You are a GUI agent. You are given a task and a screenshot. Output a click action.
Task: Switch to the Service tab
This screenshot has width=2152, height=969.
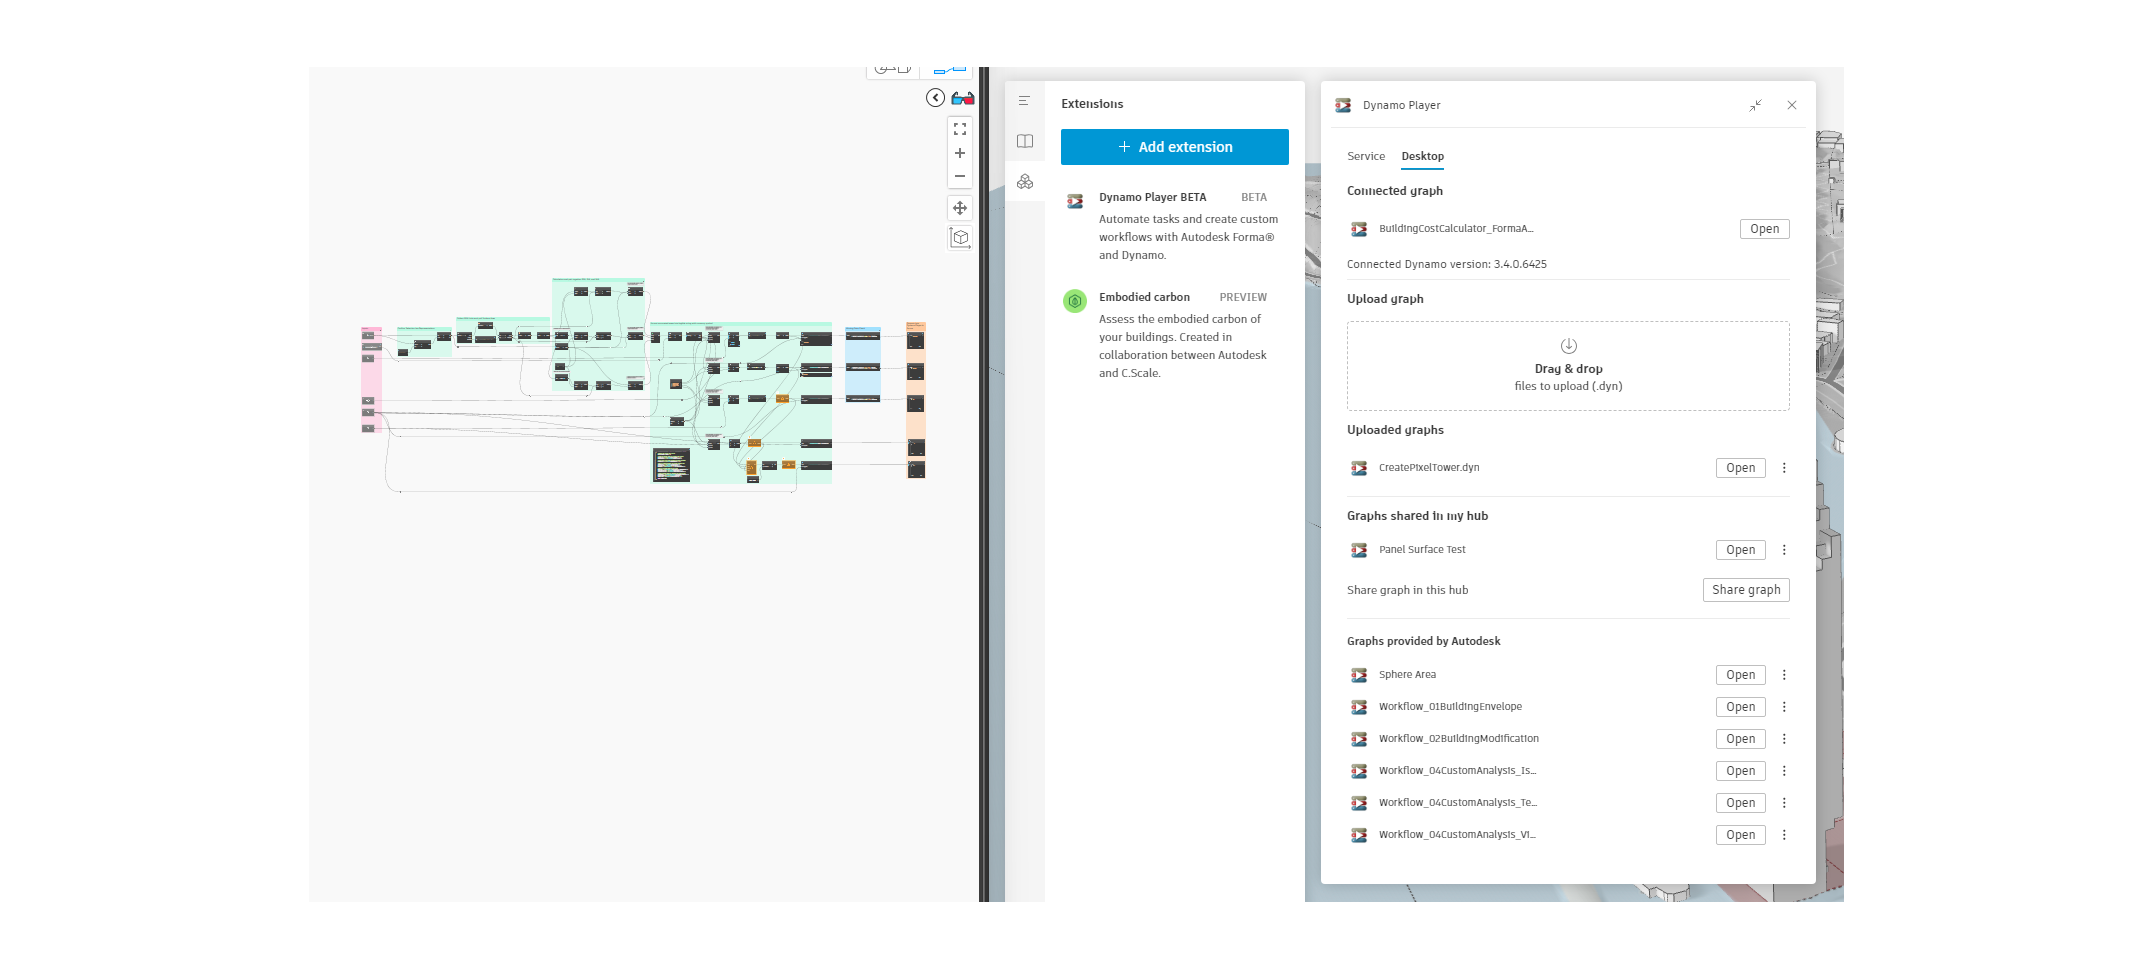[x=1366, y=156]
